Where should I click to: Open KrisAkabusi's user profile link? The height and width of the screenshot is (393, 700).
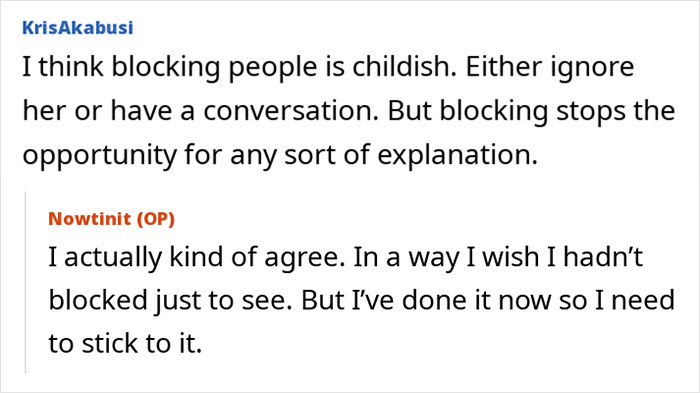78,28
